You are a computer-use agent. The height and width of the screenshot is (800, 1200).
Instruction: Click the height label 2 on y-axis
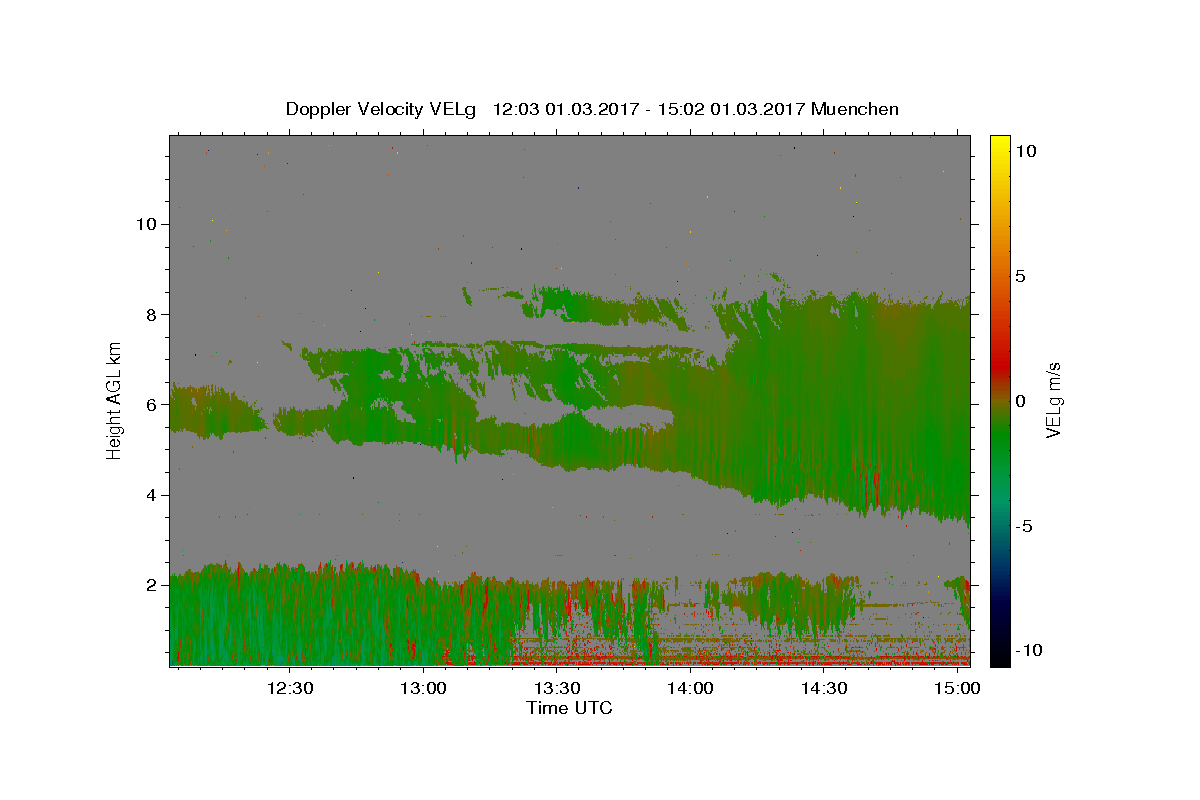coord(149,585)
